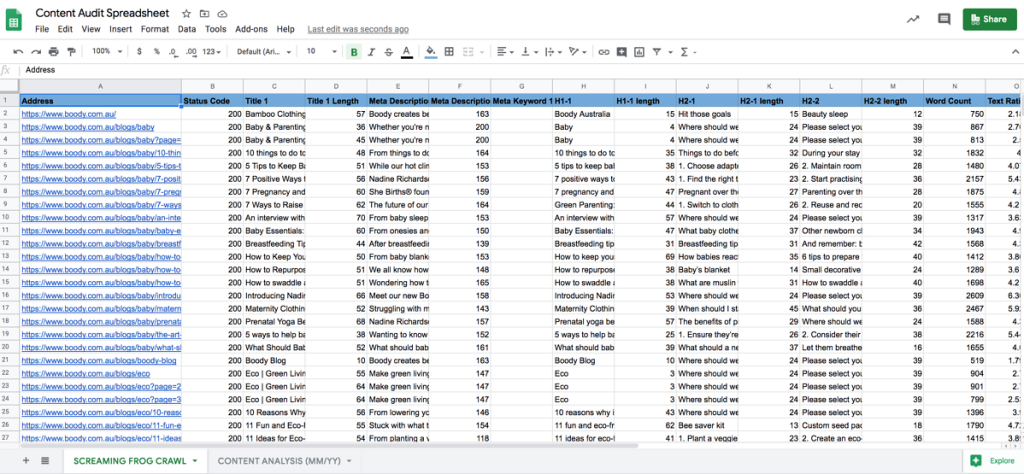Screen dimensions: 1024x474
Task: Open the activity trend icon near Share
Action: click(914, 20)
